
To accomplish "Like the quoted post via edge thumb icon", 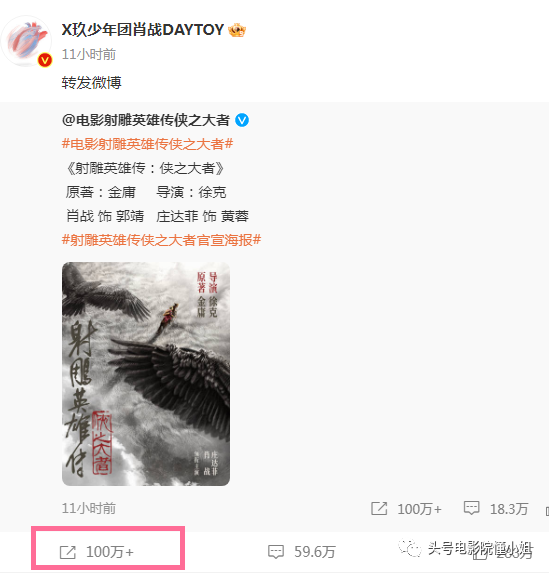I will tap(547, 511).
